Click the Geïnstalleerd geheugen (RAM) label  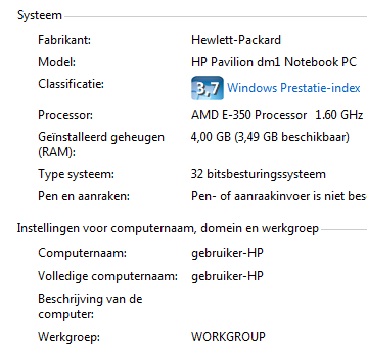[x=101, y=145]
